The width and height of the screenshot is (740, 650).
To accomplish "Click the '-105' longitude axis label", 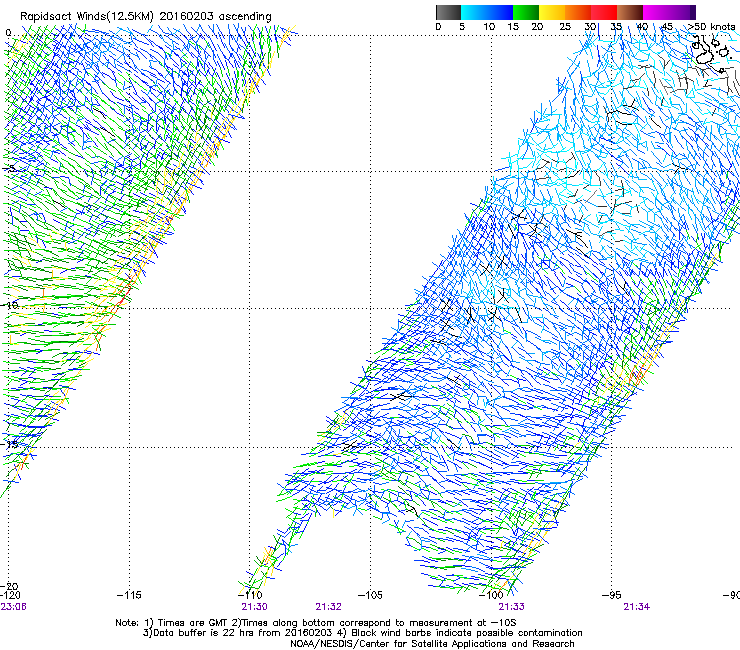I will pyautogui.click(x=370, y=595).
